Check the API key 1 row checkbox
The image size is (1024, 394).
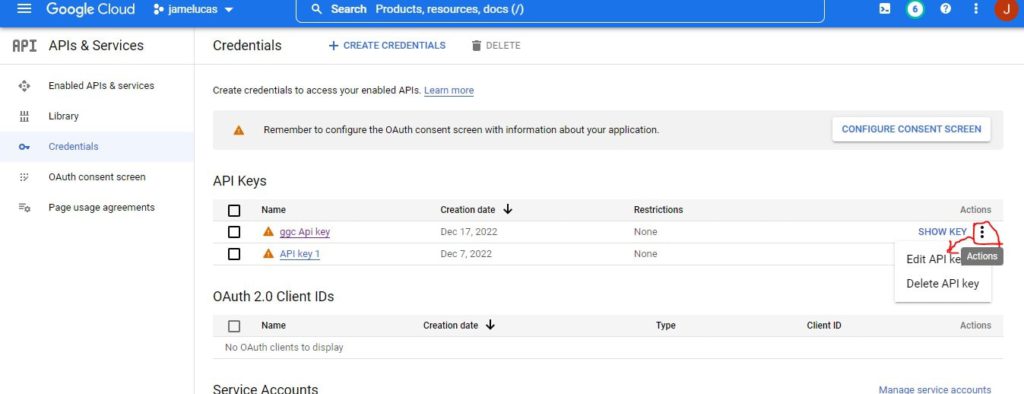pos(234,254)
